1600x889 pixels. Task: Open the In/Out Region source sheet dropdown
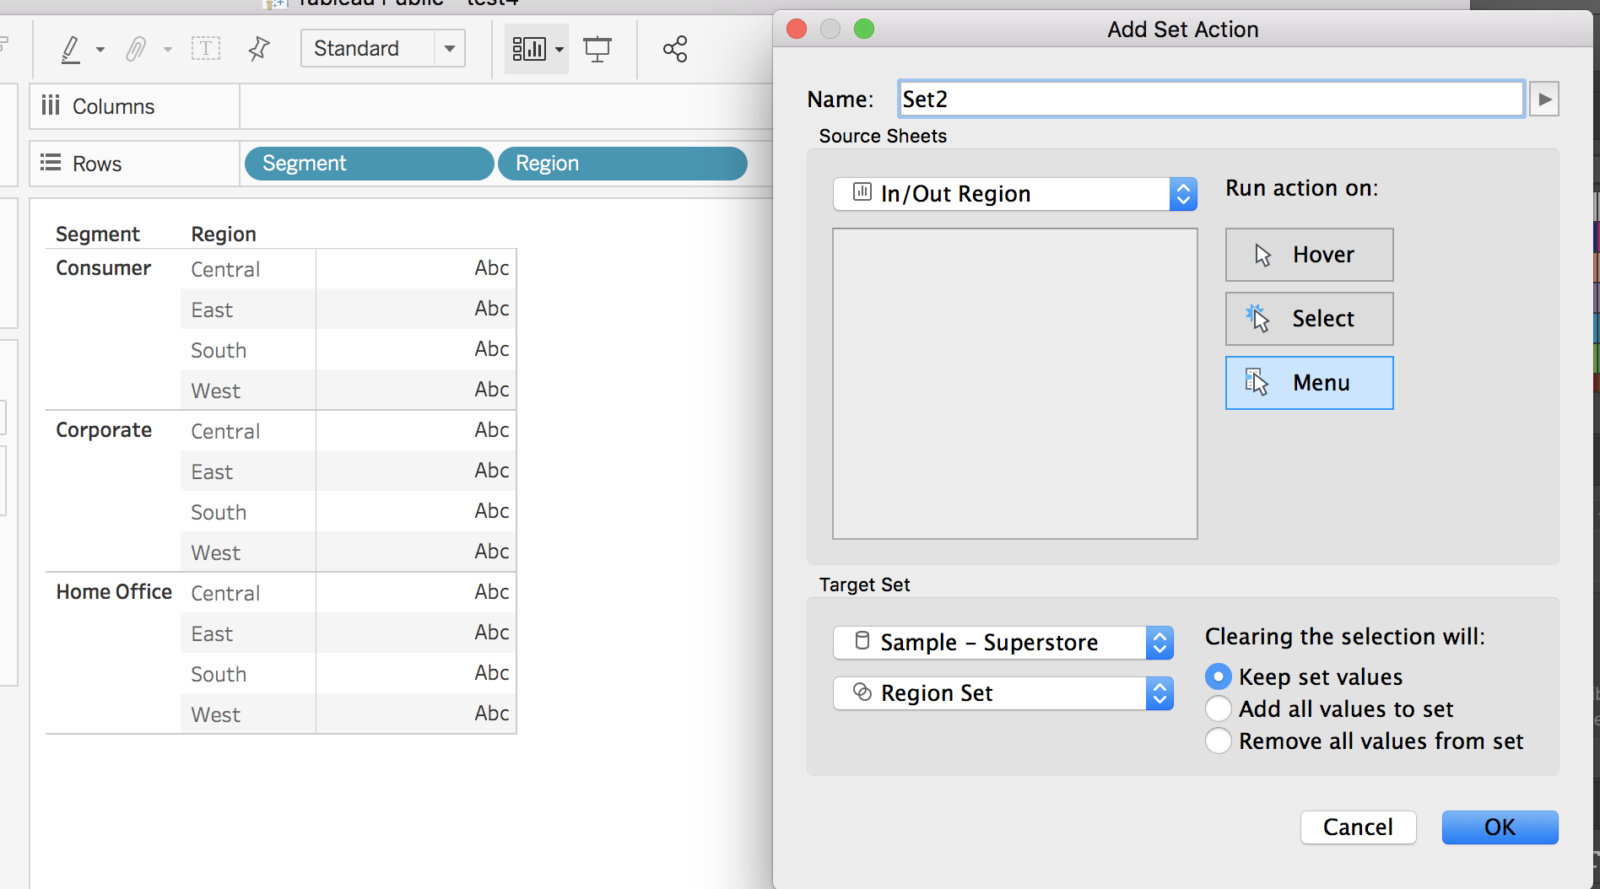tap(1014, 194)
